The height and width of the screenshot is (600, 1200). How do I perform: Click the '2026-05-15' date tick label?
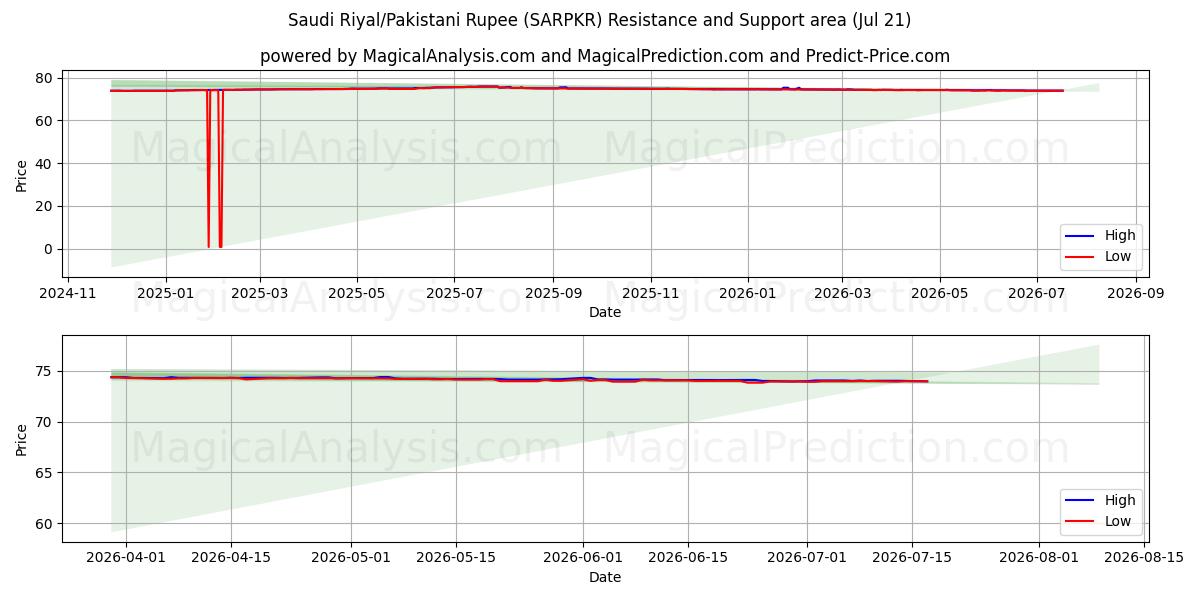[x=456, y=558]
